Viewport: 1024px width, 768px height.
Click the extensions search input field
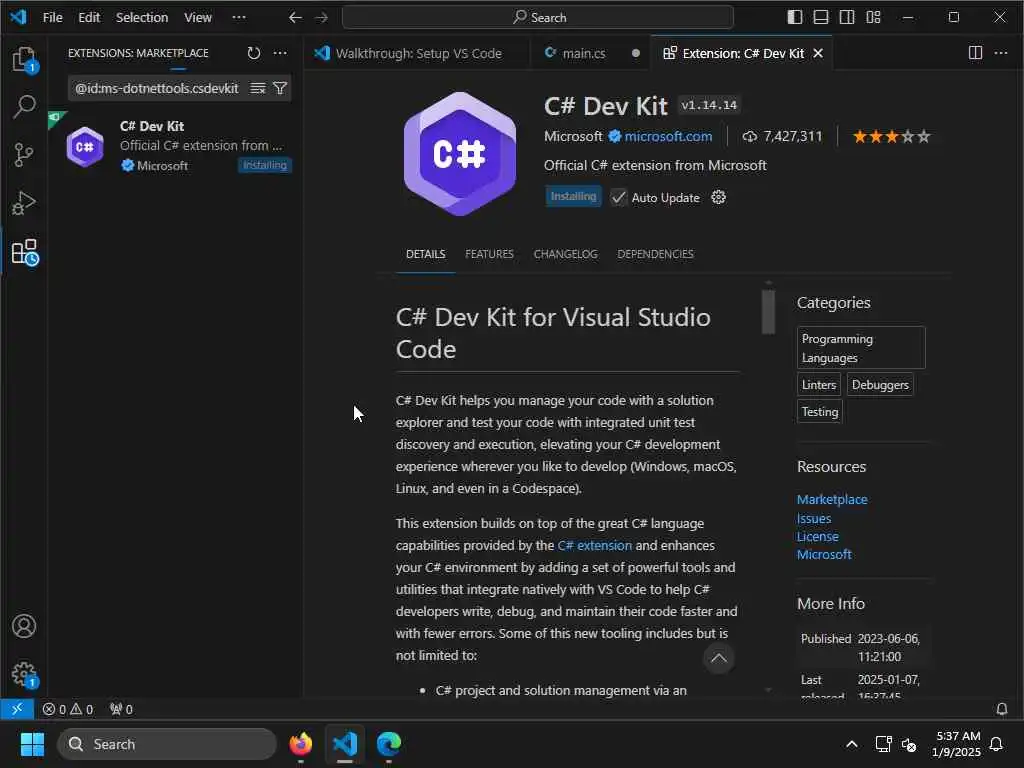click(x=157, y=88)
